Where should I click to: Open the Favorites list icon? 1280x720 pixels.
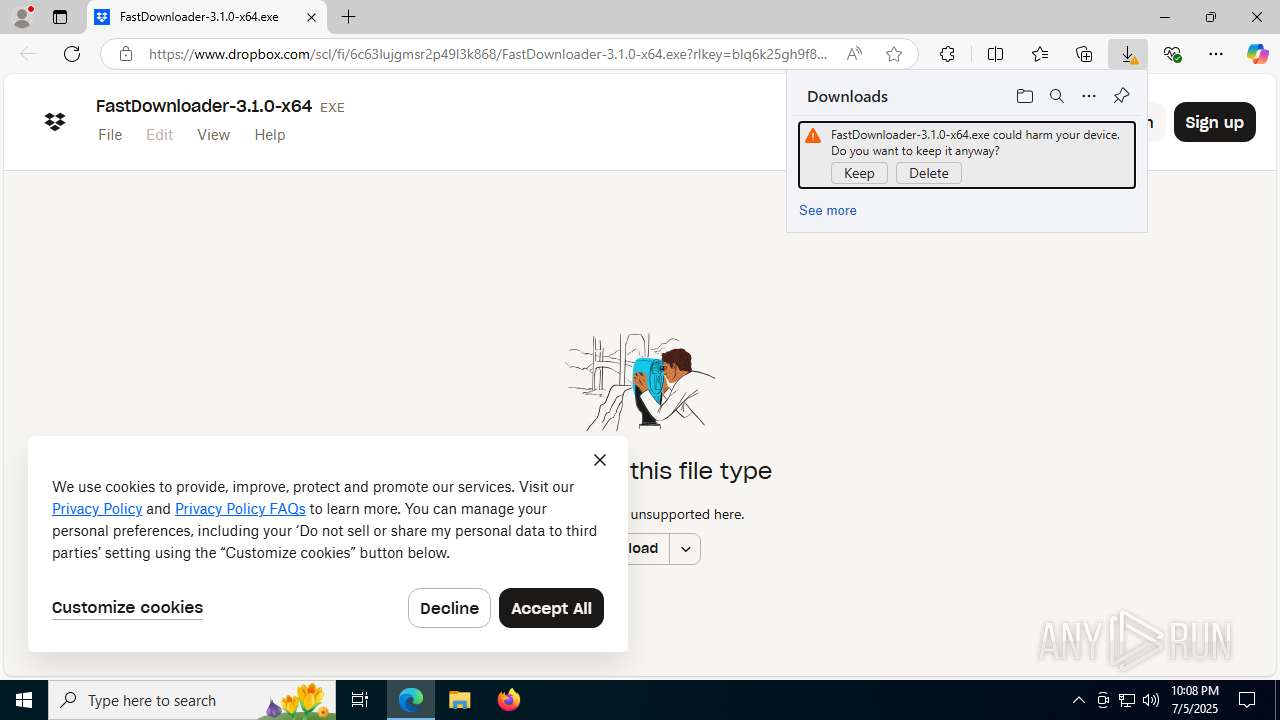click(x=1040, y=54)
